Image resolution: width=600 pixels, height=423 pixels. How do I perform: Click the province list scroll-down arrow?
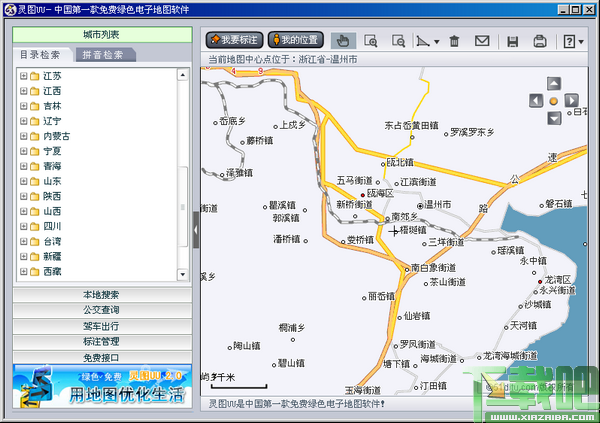click(183, 274)
